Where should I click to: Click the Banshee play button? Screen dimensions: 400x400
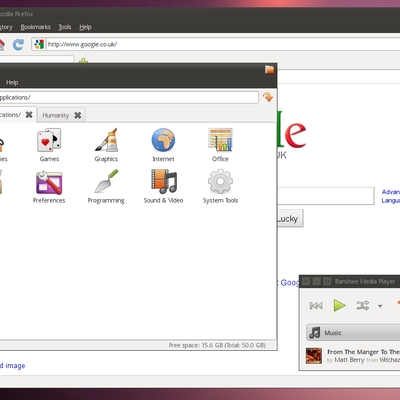coord(339,305)
